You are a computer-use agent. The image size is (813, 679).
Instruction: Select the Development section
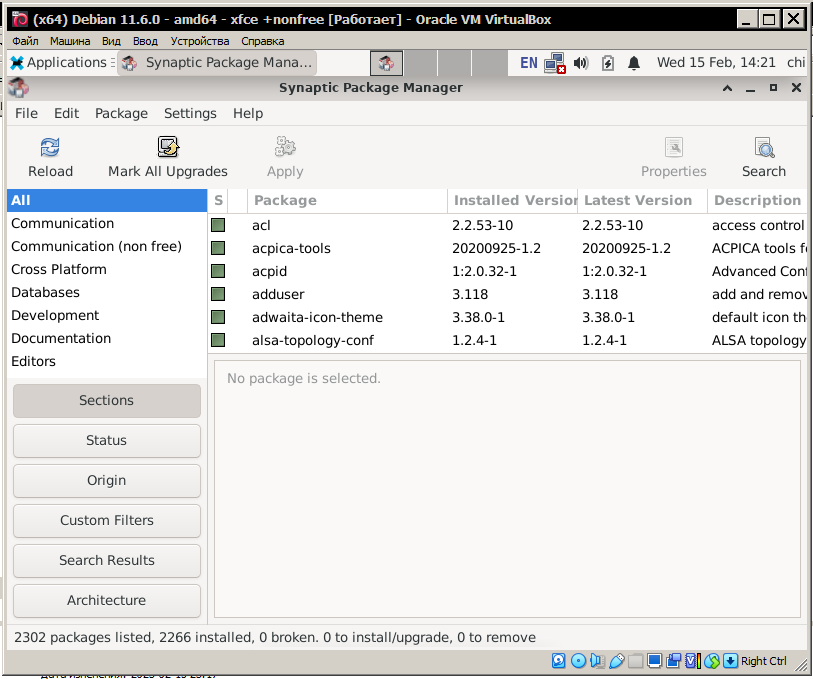[107, 315]
